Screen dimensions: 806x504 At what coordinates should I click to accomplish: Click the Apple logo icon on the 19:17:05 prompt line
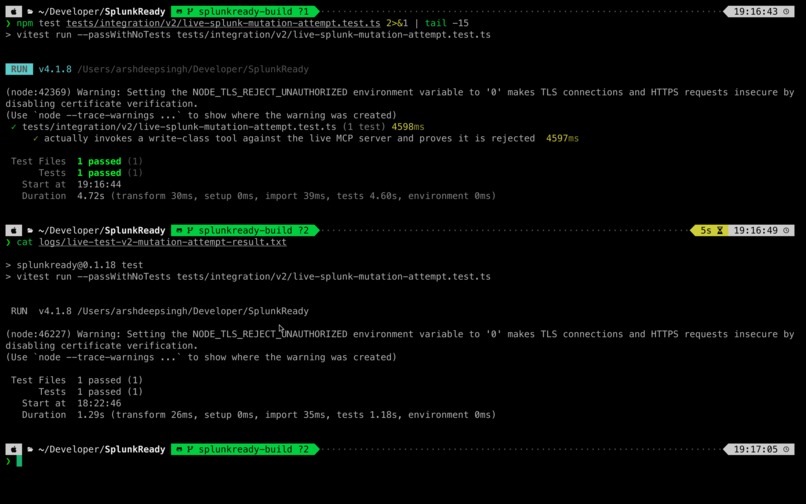click(x=13, y=449)
